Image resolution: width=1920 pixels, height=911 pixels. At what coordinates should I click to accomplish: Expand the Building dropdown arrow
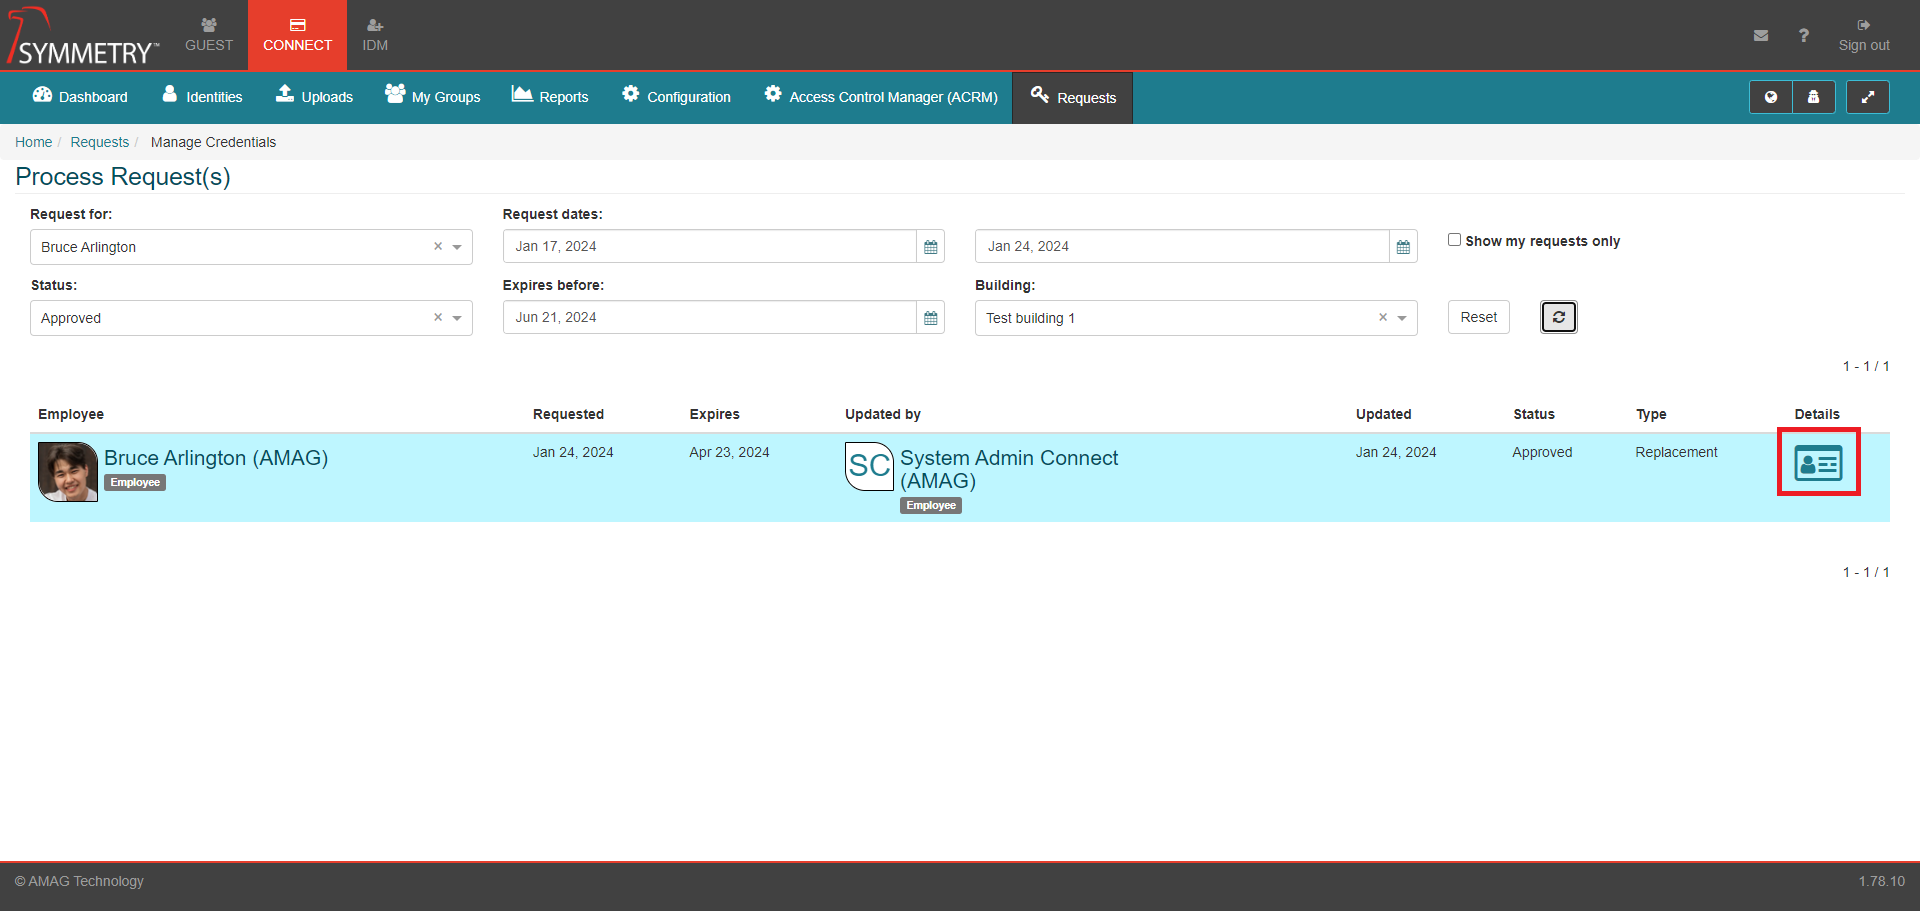[x=1402, y=318]
